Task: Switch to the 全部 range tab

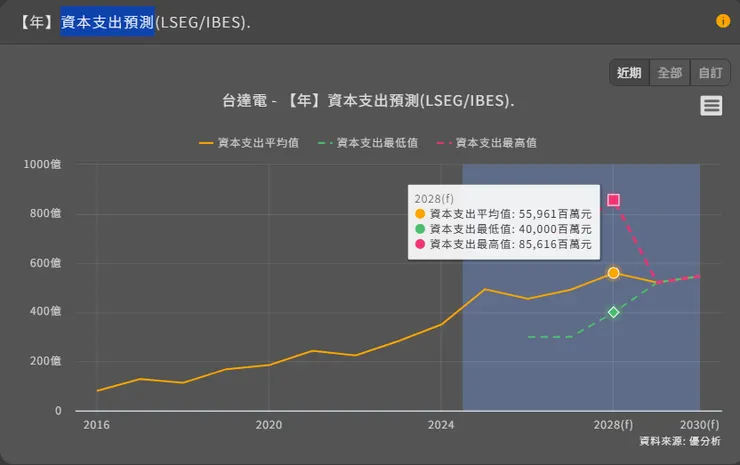Action: [670, 73]
